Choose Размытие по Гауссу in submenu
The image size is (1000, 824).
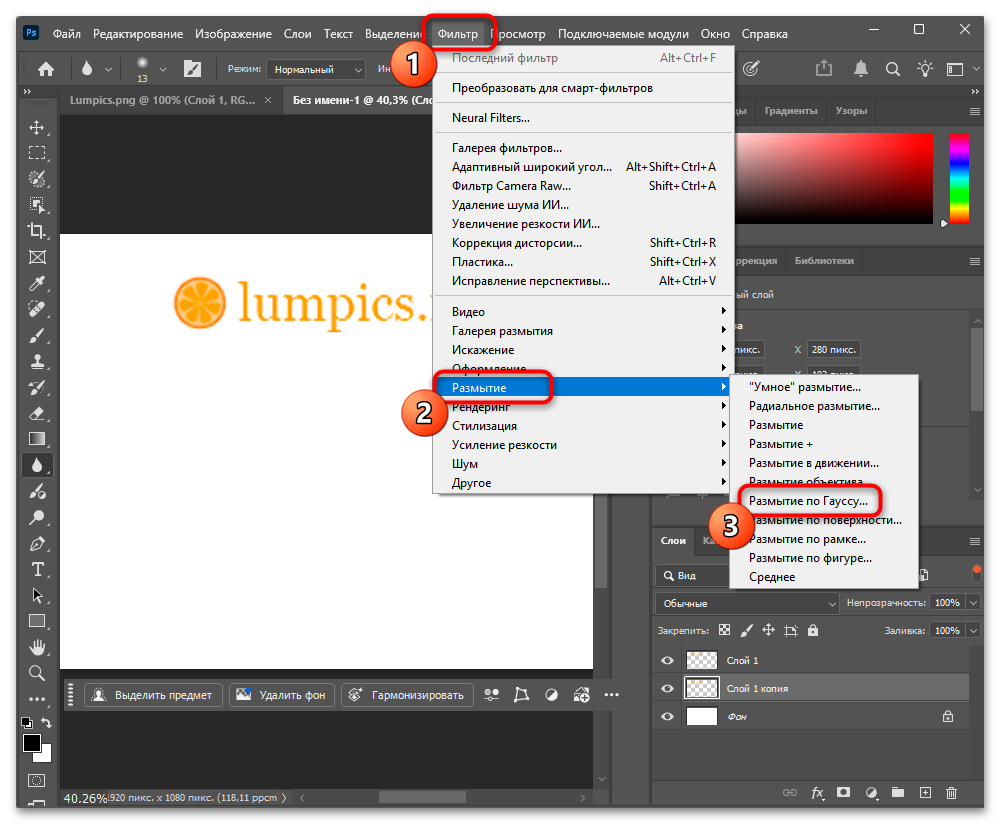[808, 501]
